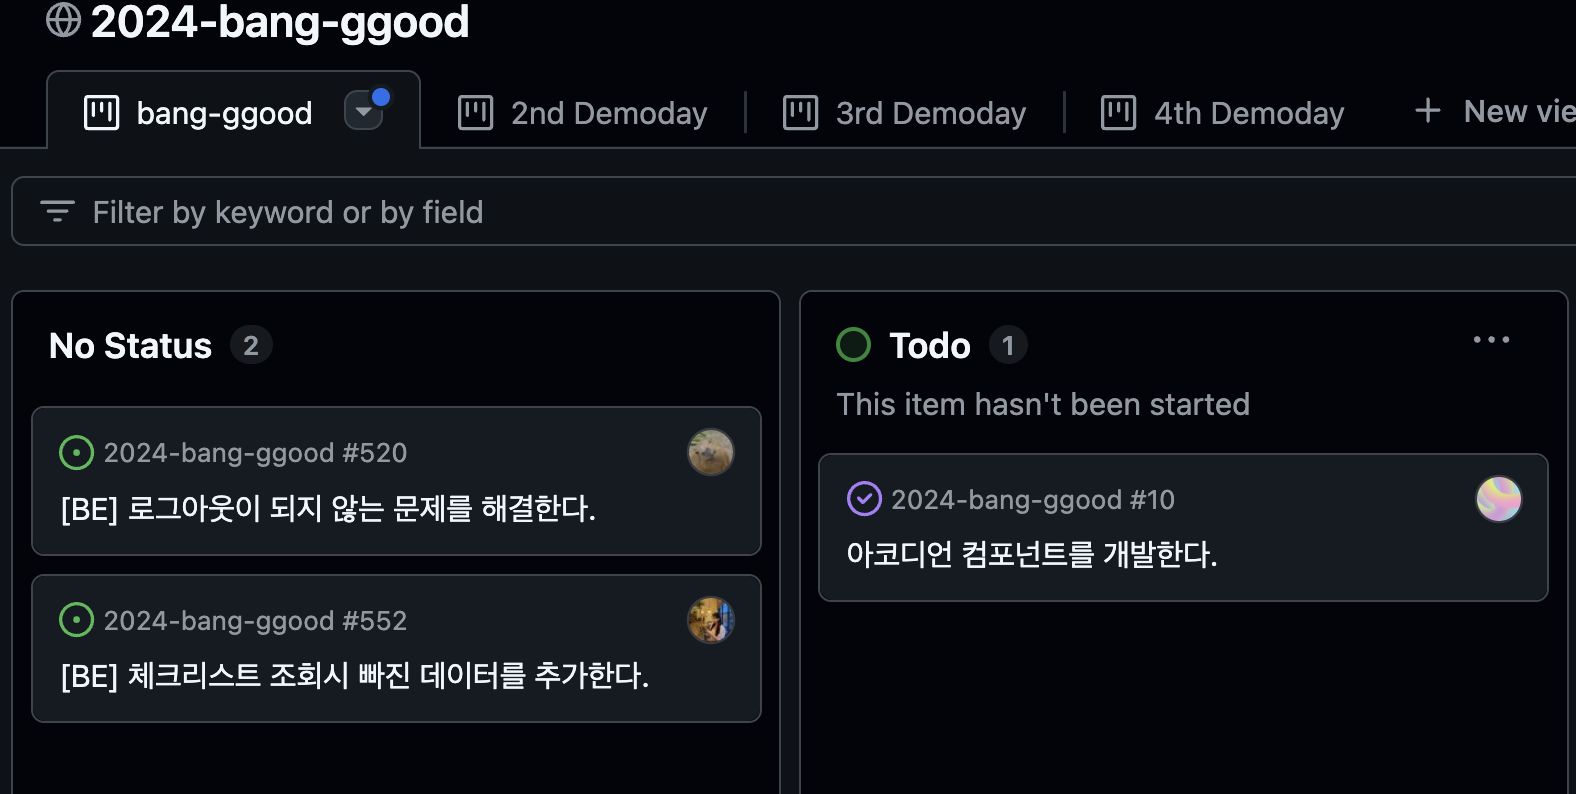Switch to the 2nd Demoday tab
The width and height of the screenshot is (1576, 794).
click(582, 113)
